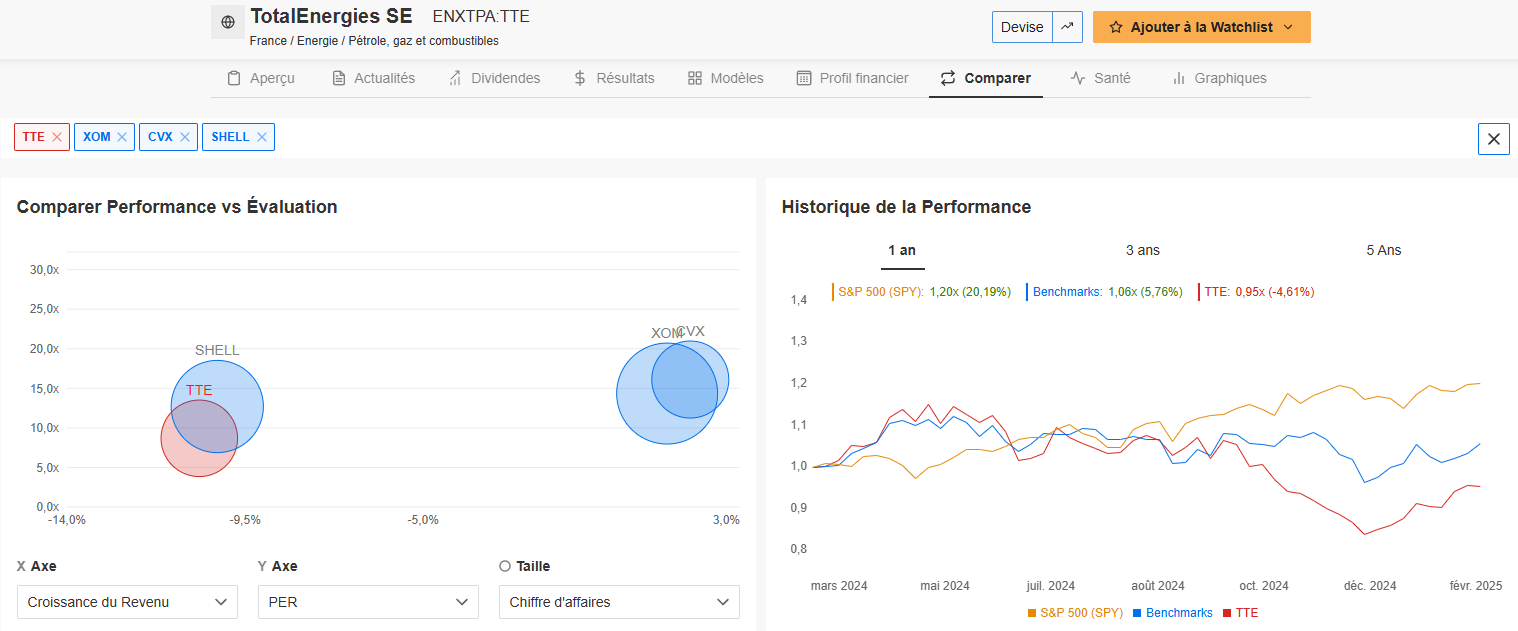Viewport: 1518px width, 631px height.
Task: Remove the XOM ticker chip
Action: coord(122,137)
